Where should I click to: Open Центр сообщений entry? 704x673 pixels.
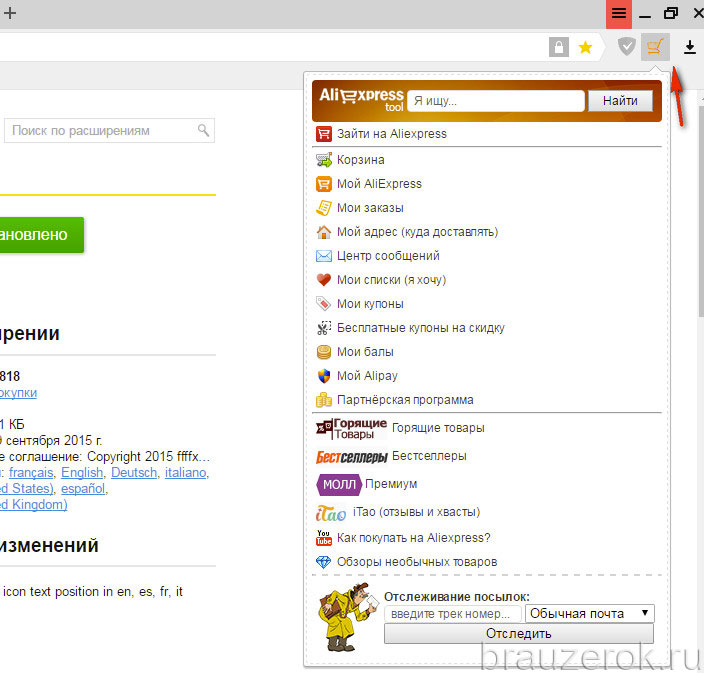pos(388,256)
